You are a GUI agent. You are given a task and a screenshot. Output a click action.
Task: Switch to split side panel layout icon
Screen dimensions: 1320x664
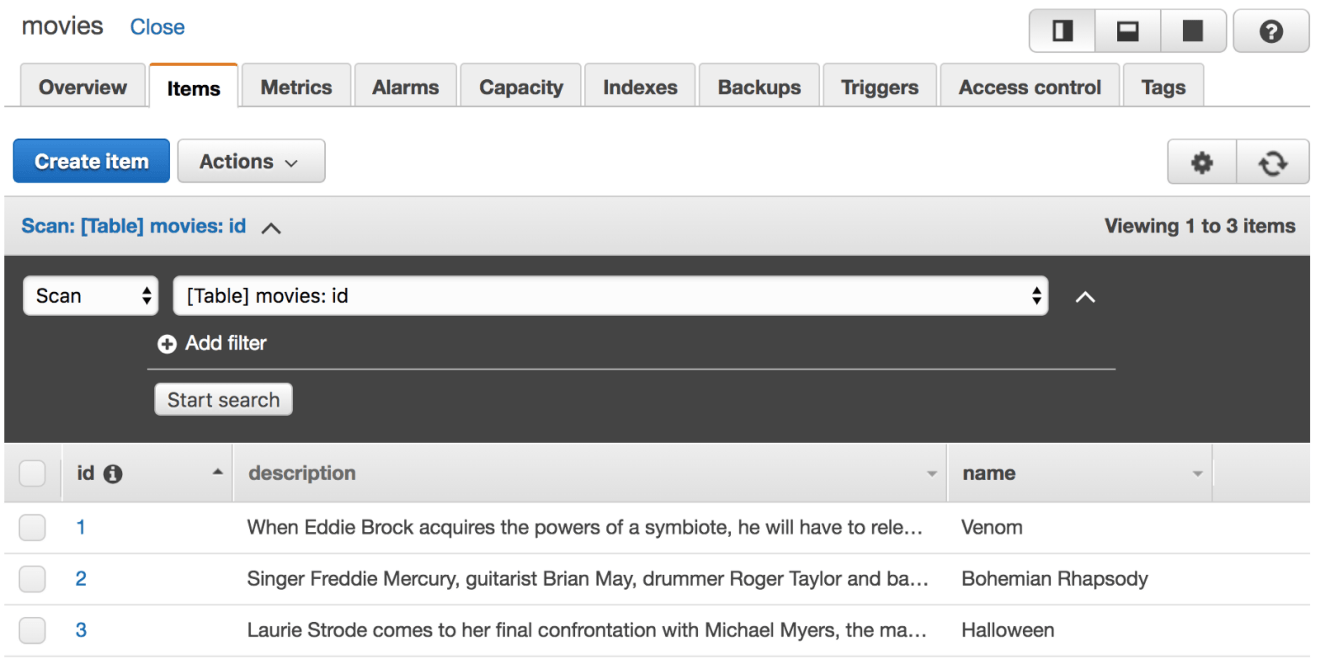[x=1062, y=32]
